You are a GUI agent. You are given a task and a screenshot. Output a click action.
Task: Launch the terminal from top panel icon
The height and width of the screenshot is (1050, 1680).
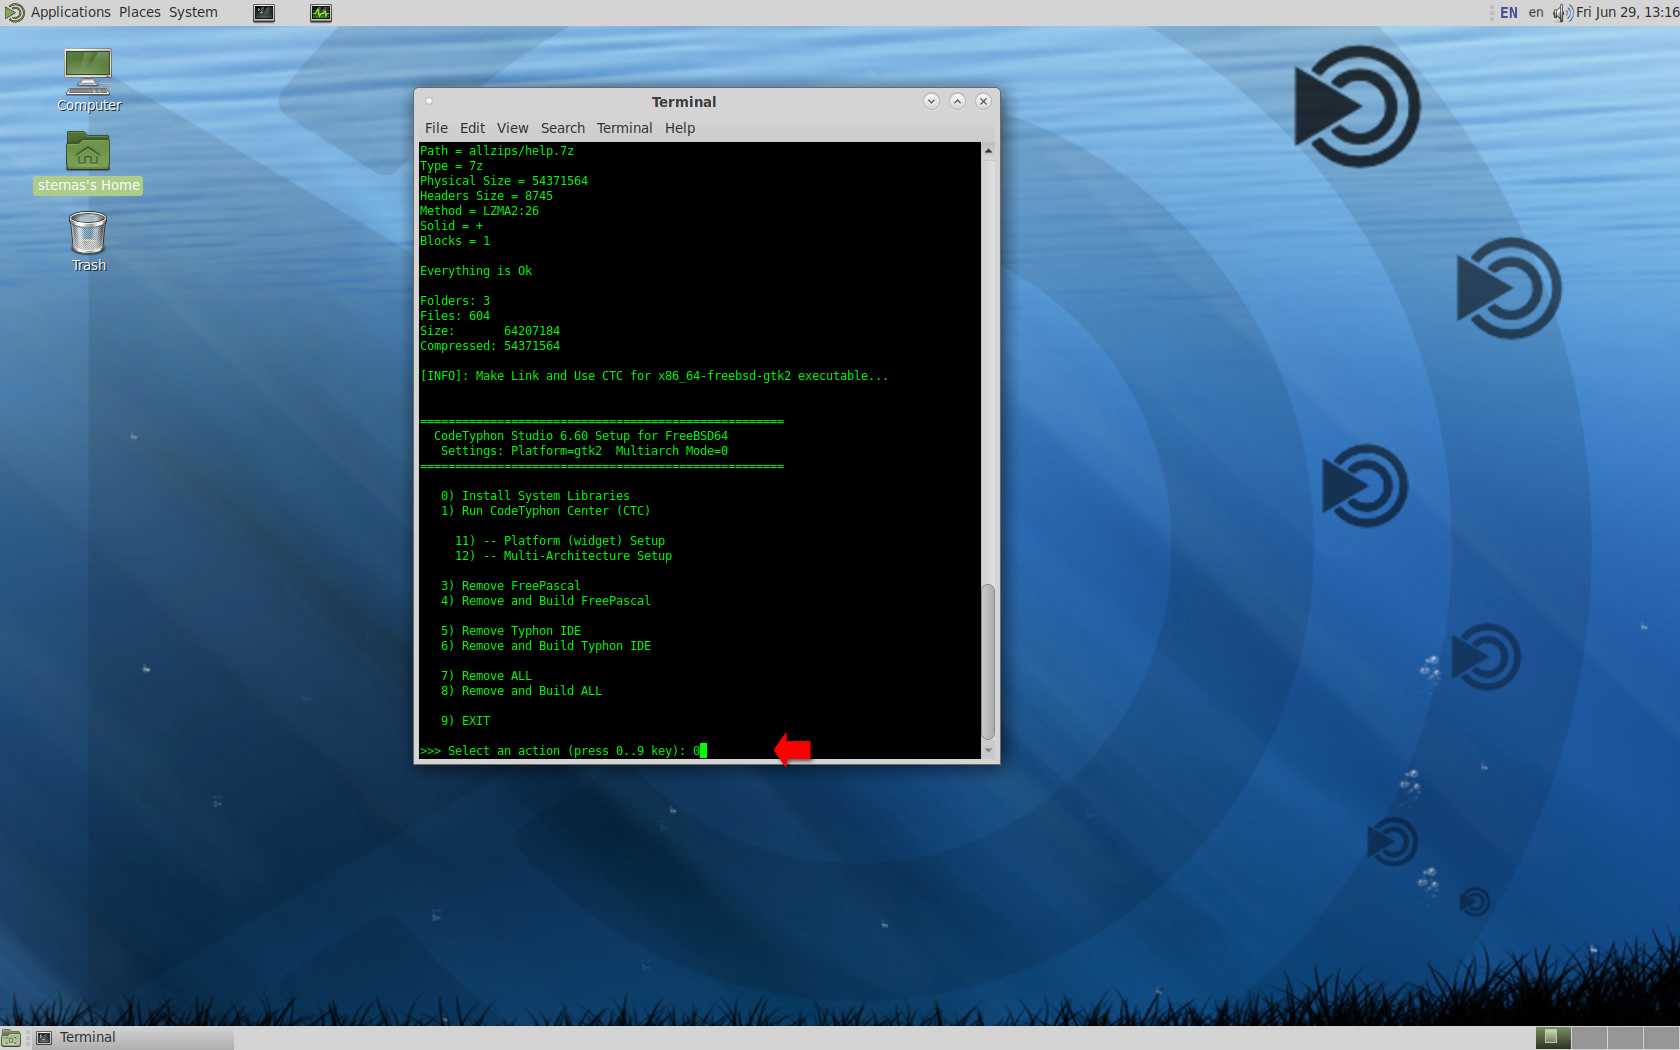(x=264, y=13)
